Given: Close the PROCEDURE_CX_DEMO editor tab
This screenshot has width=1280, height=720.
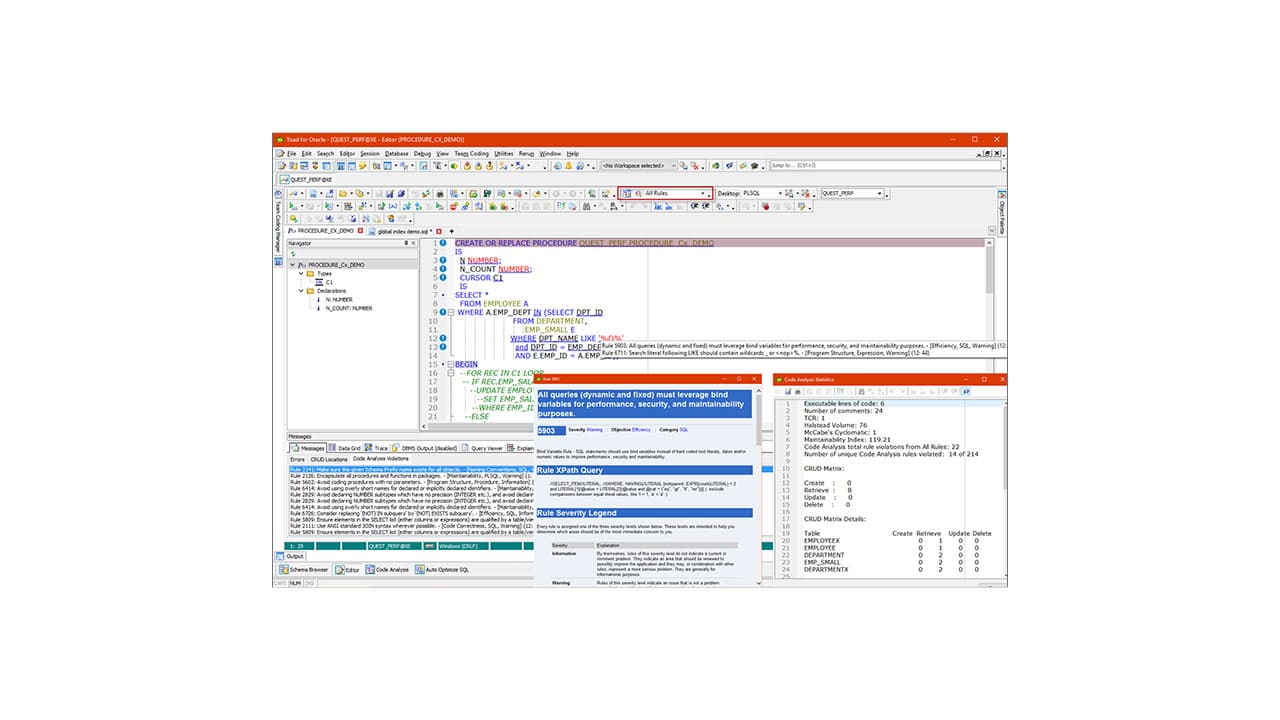Looking at the screenshot, I should [360, 230].
